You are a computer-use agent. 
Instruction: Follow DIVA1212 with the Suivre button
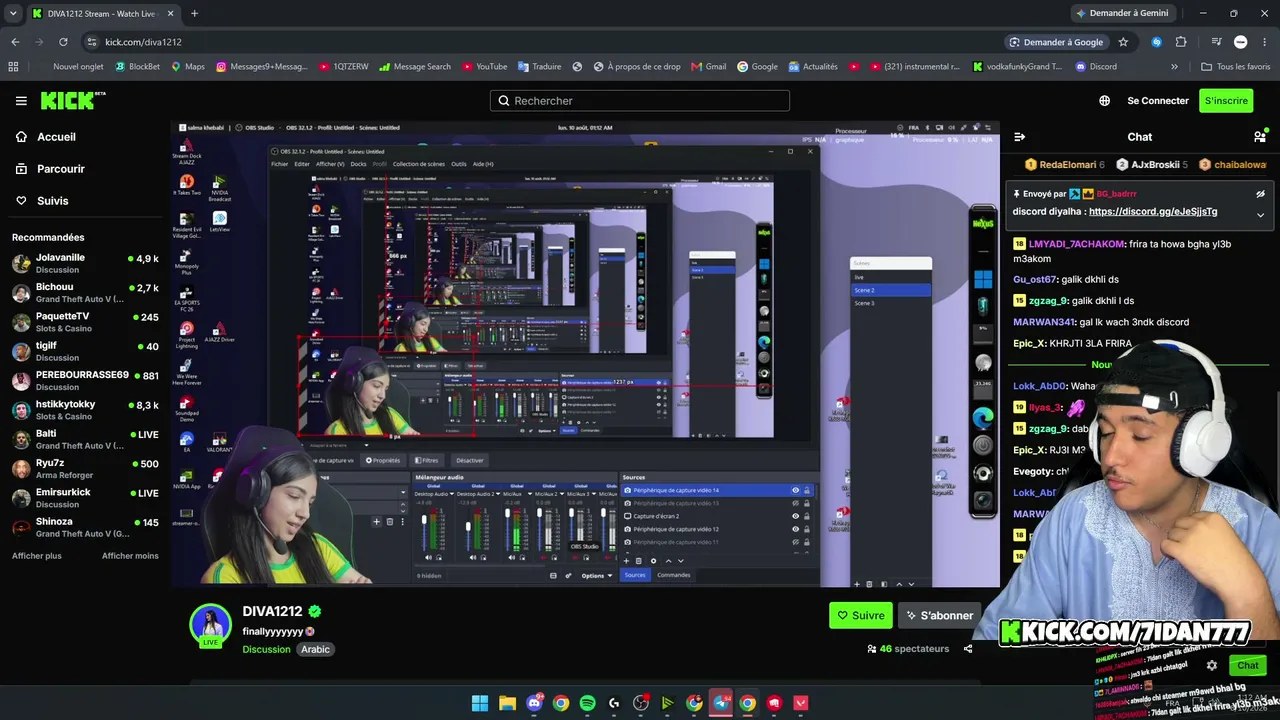coord(861,616)
